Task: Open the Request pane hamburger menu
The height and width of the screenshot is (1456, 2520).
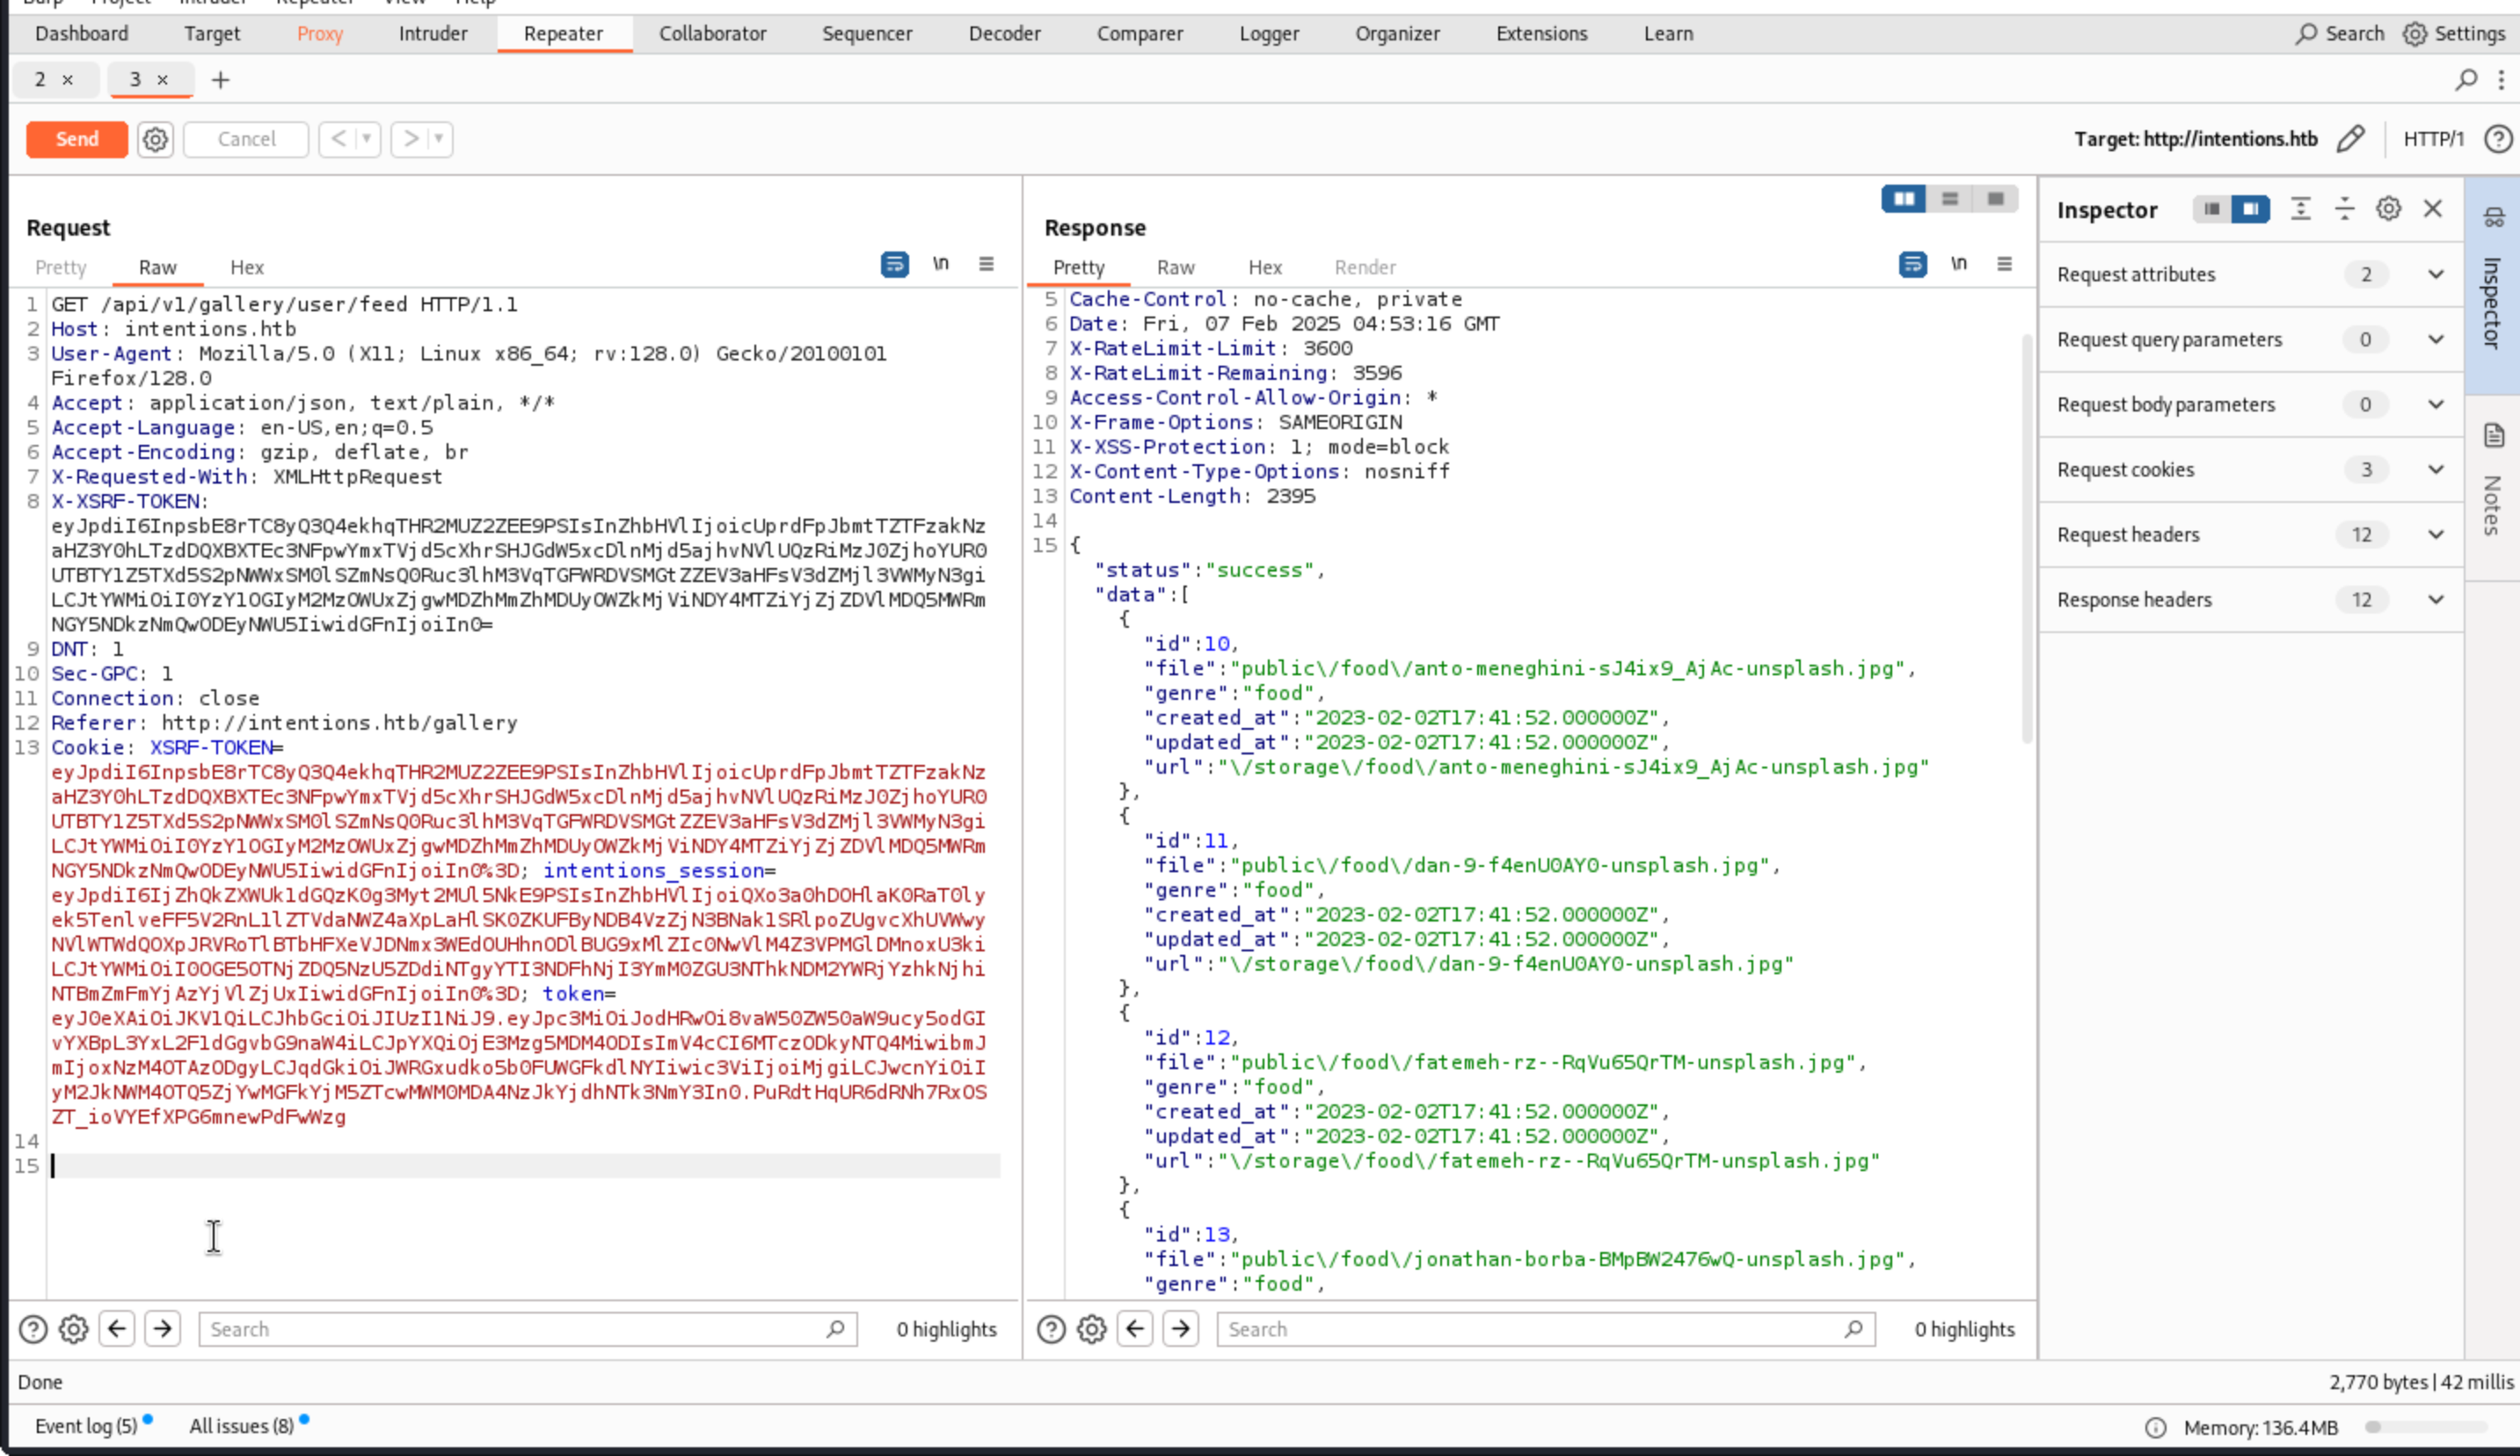Action: [x=986, y=264]
